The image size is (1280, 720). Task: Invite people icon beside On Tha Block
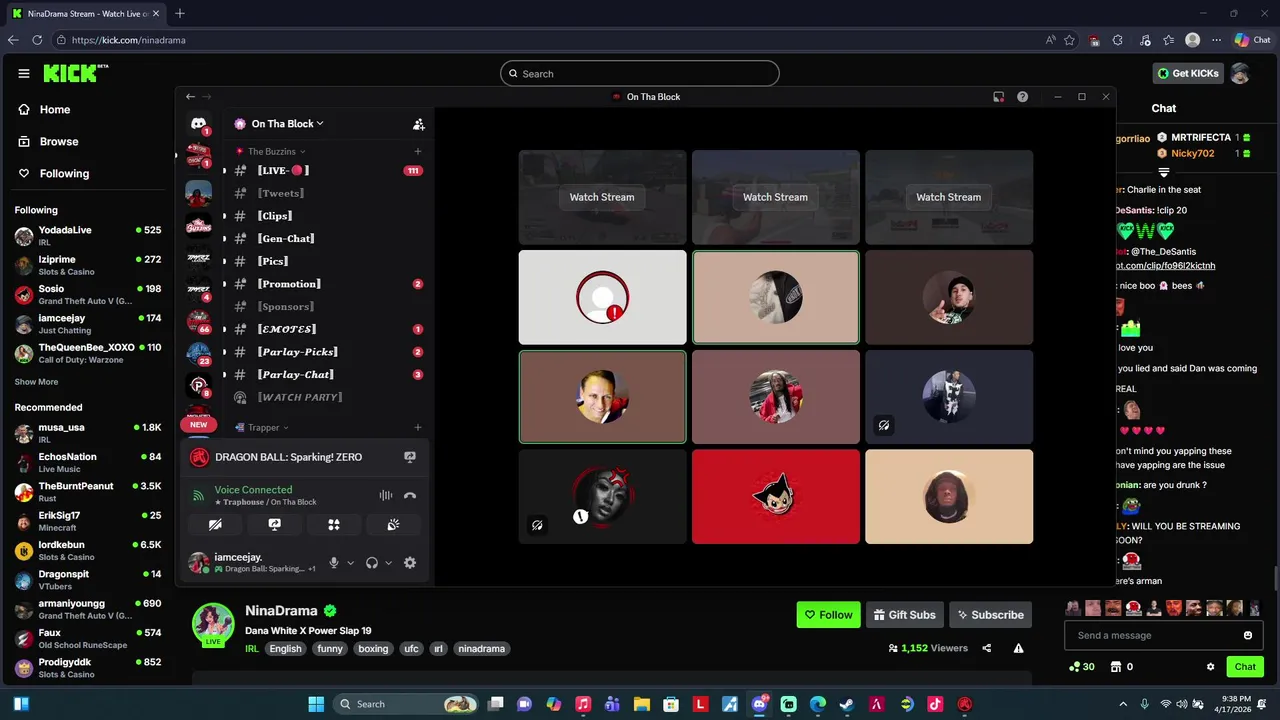[419, 124]
